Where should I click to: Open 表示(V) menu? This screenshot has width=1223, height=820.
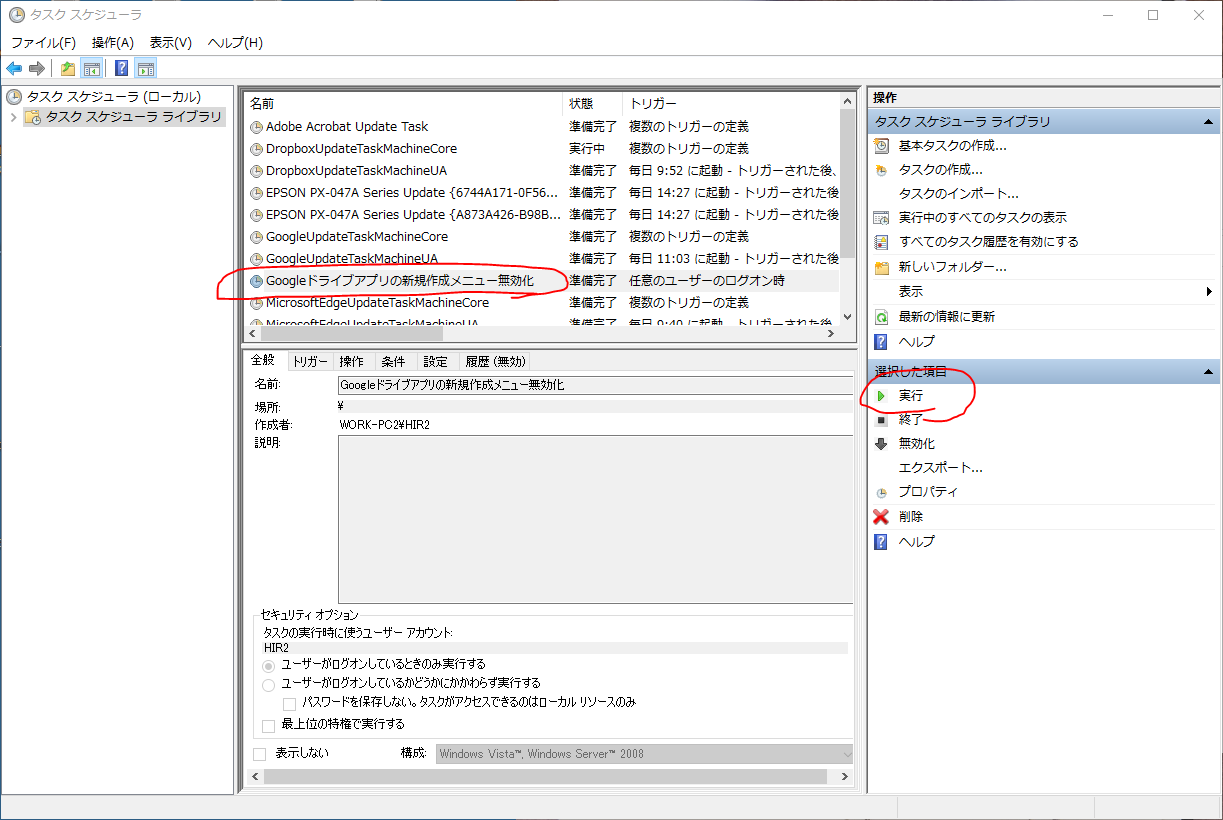(x=170, y=43)
